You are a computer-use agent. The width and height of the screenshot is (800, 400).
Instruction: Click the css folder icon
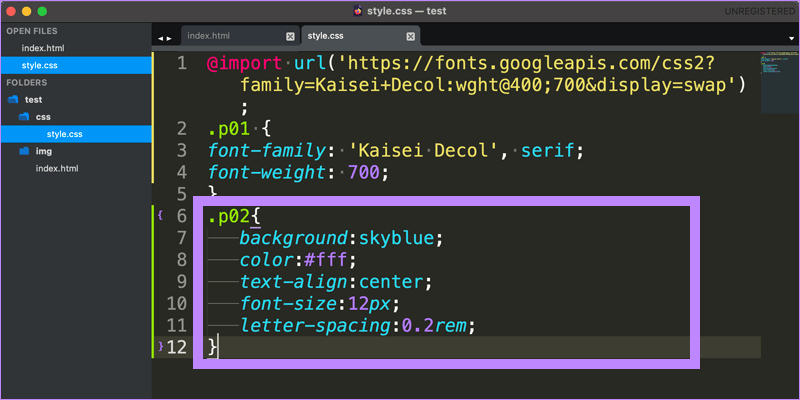pyautogui.click(x=26, y=117)
